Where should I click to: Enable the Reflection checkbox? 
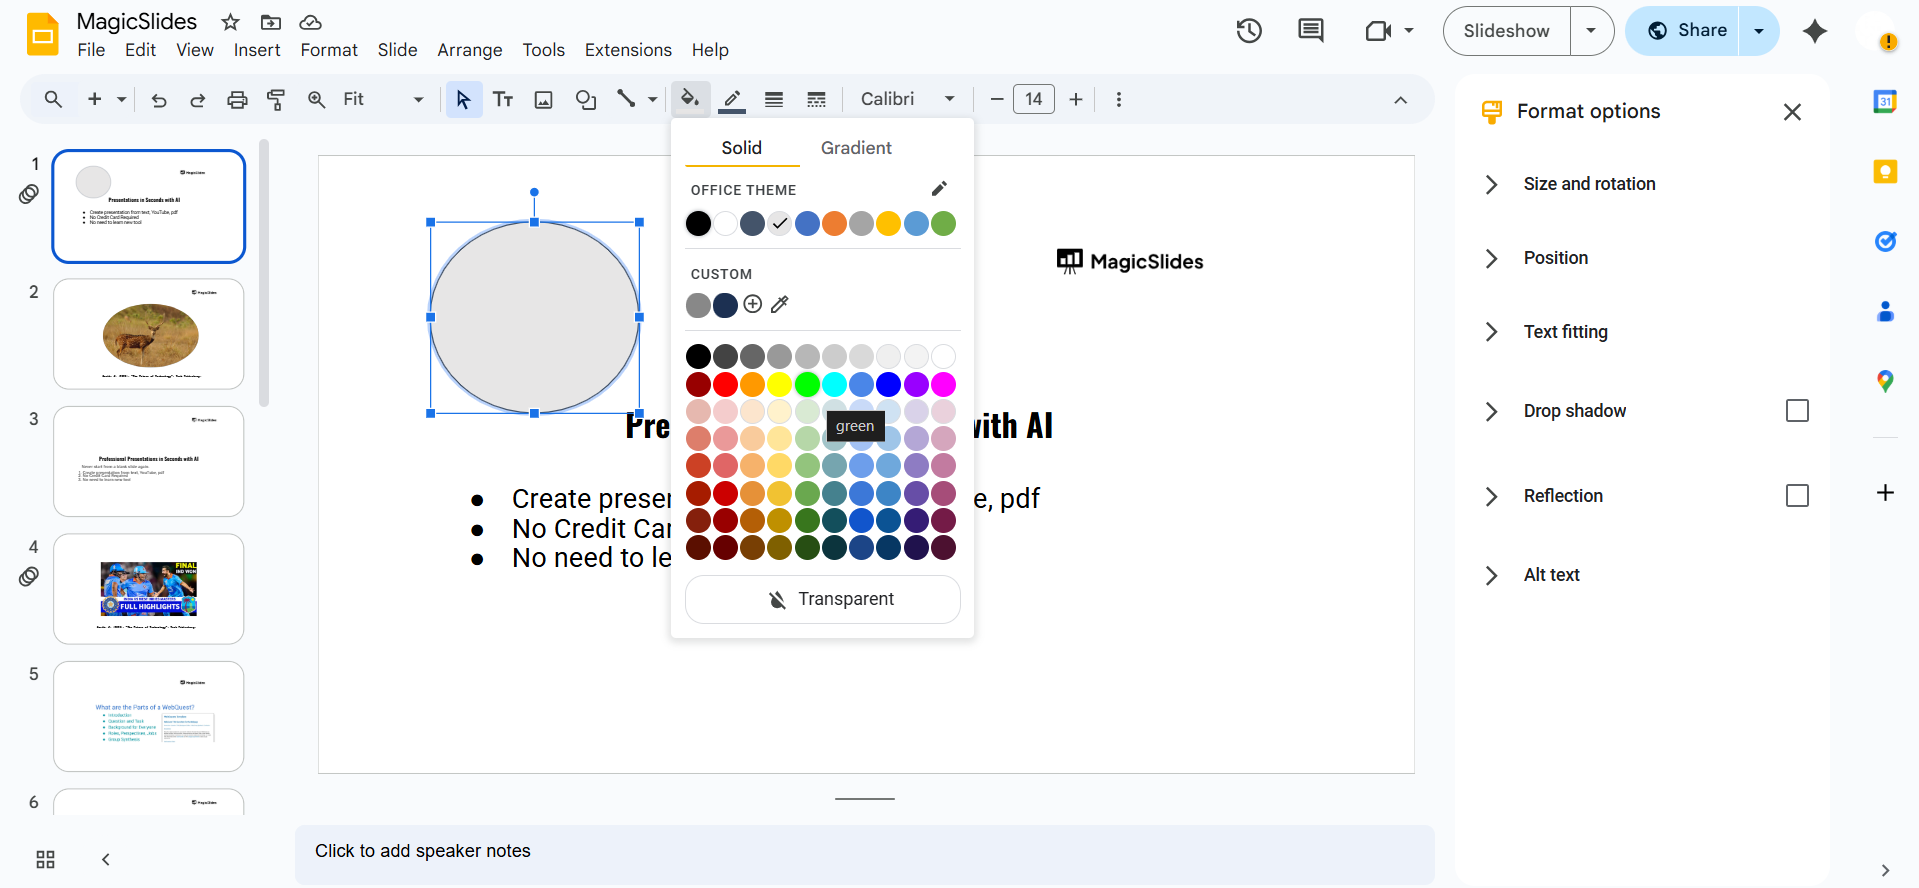click(x=1796, y=496)
